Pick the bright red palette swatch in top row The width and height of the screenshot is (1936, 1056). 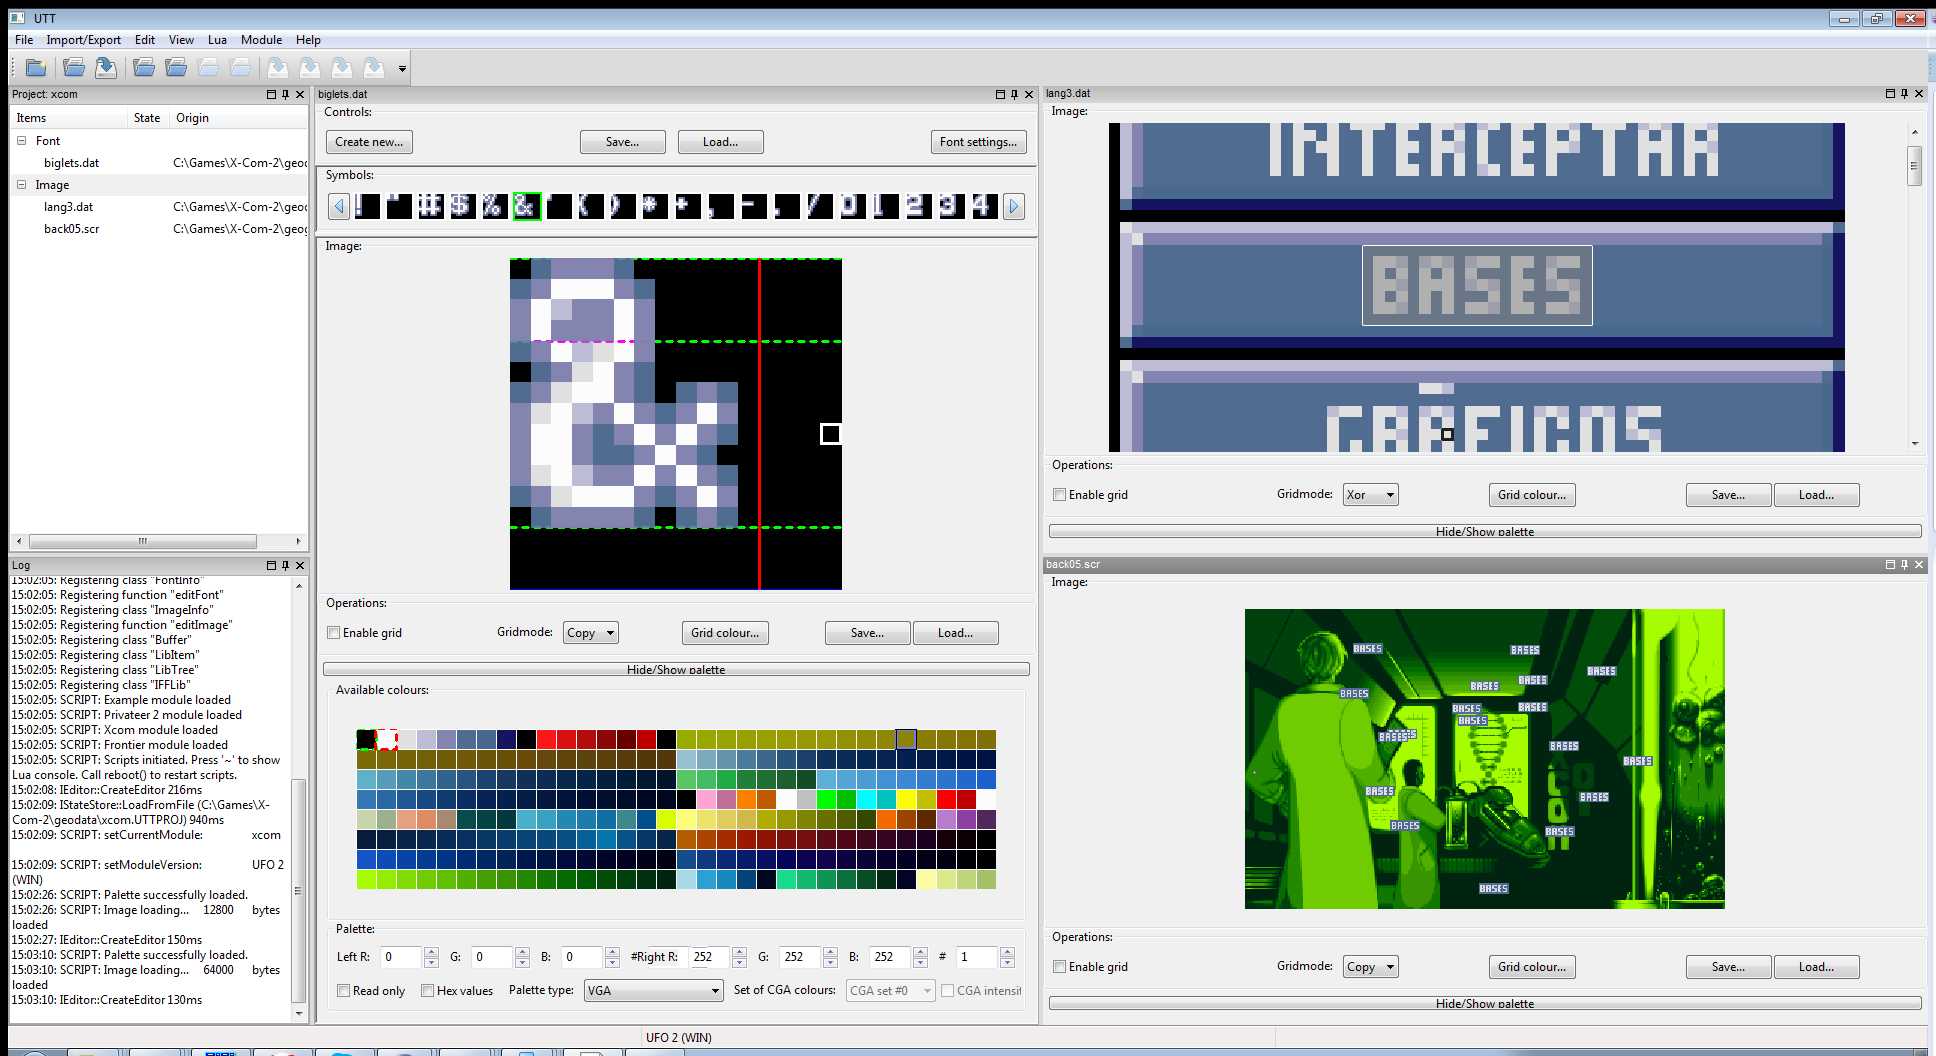(547, 740)
